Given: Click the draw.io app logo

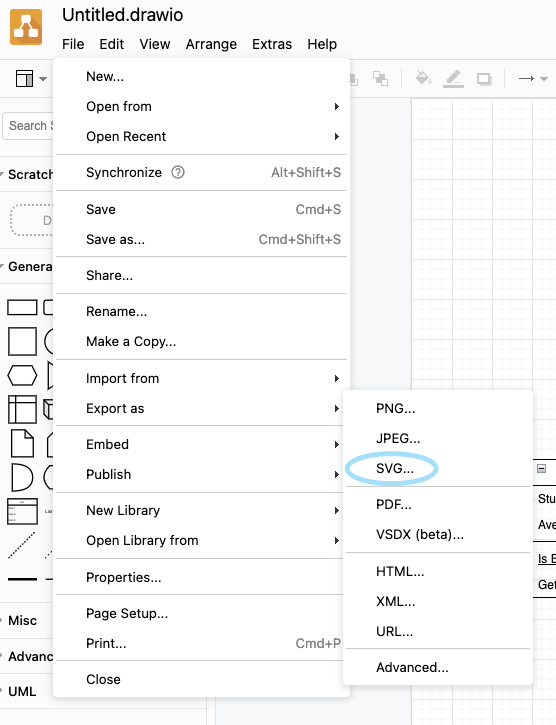Looking at the screenshot, I should click(x=26, y=27).
